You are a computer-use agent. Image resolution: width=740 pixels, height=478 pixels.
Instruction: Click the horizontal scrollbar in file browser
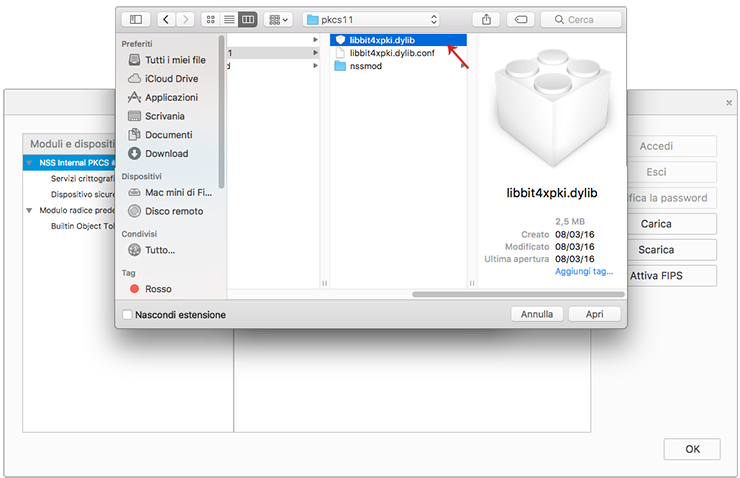coord(518,294)
